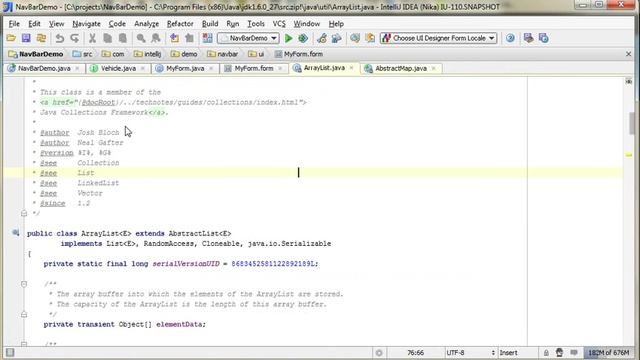Click the Save All disk icon
640x360 pixels.
point(26,38)
